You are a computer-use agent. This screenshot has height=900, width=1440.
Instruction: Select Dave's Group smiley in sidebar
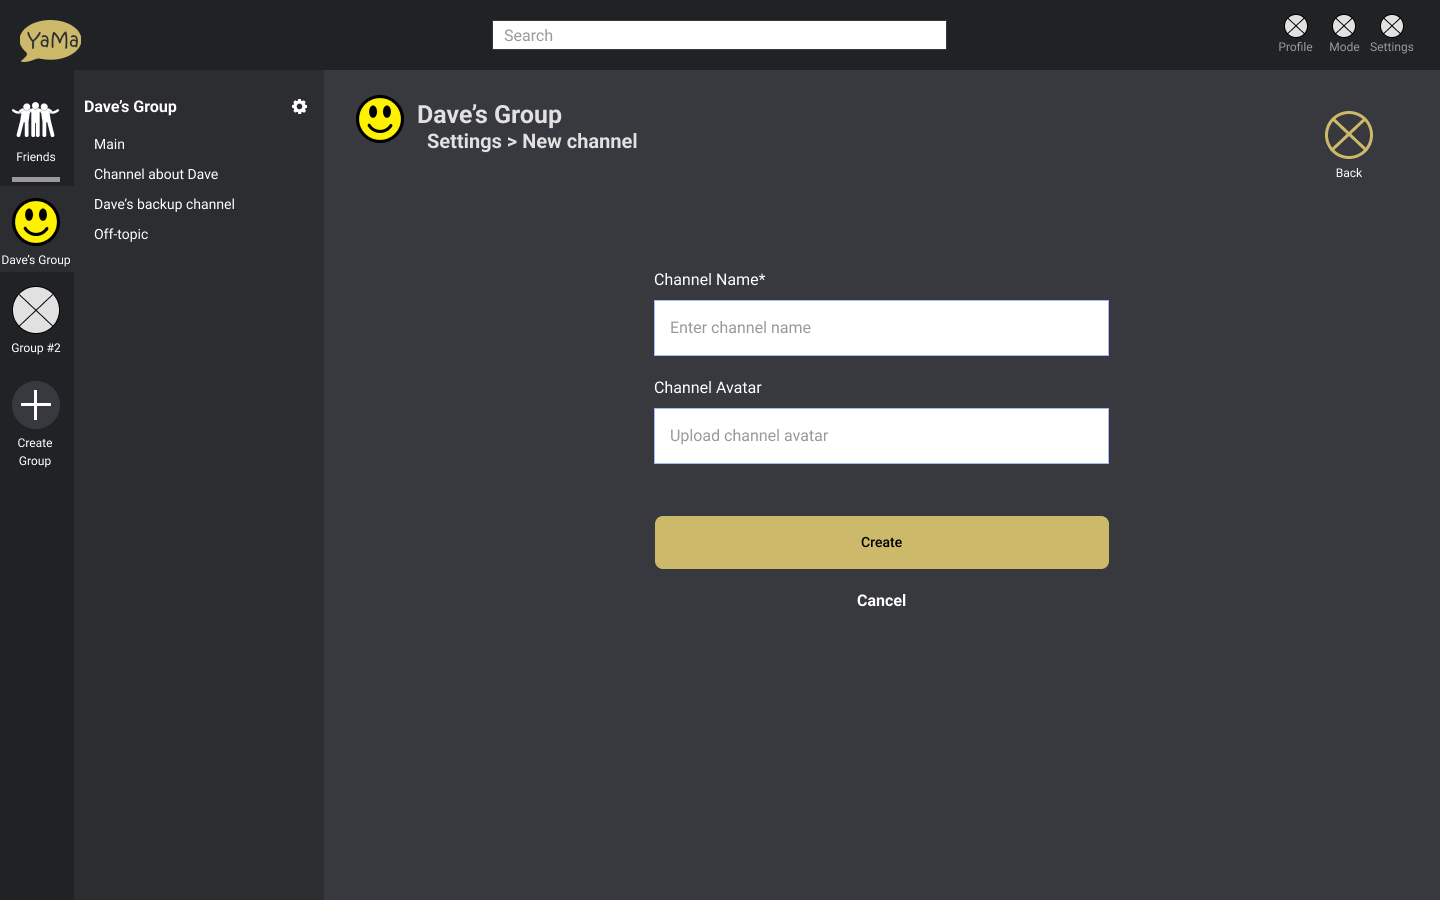coord(36,223)
